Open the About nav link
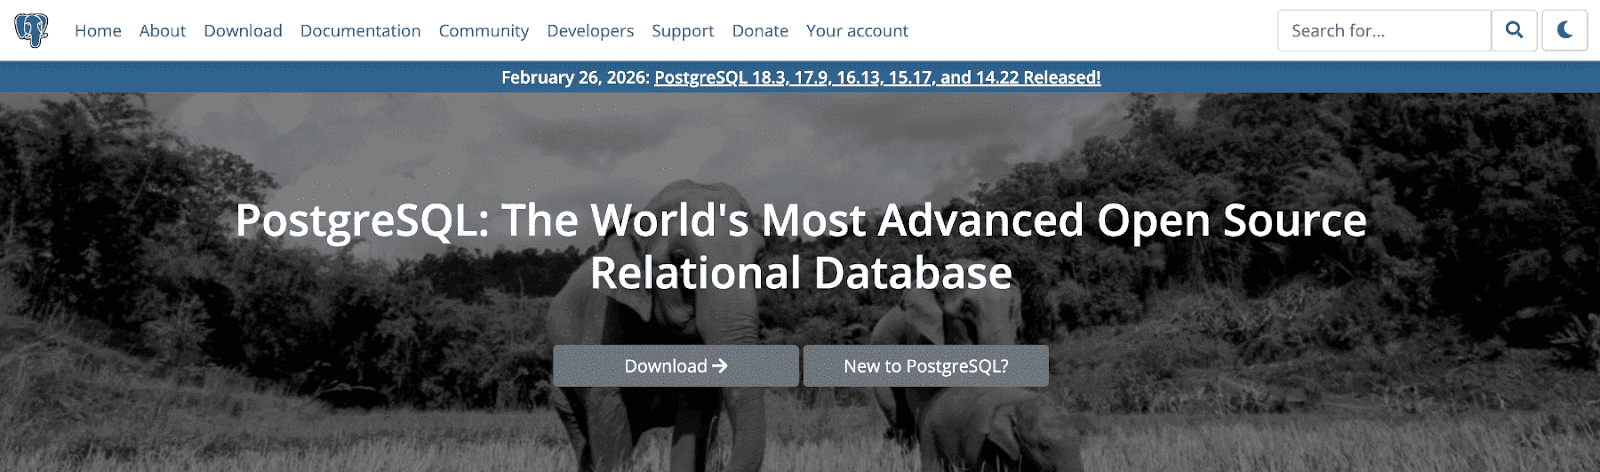Screen dimensions: 1600x472 click(x=162, y=31)
